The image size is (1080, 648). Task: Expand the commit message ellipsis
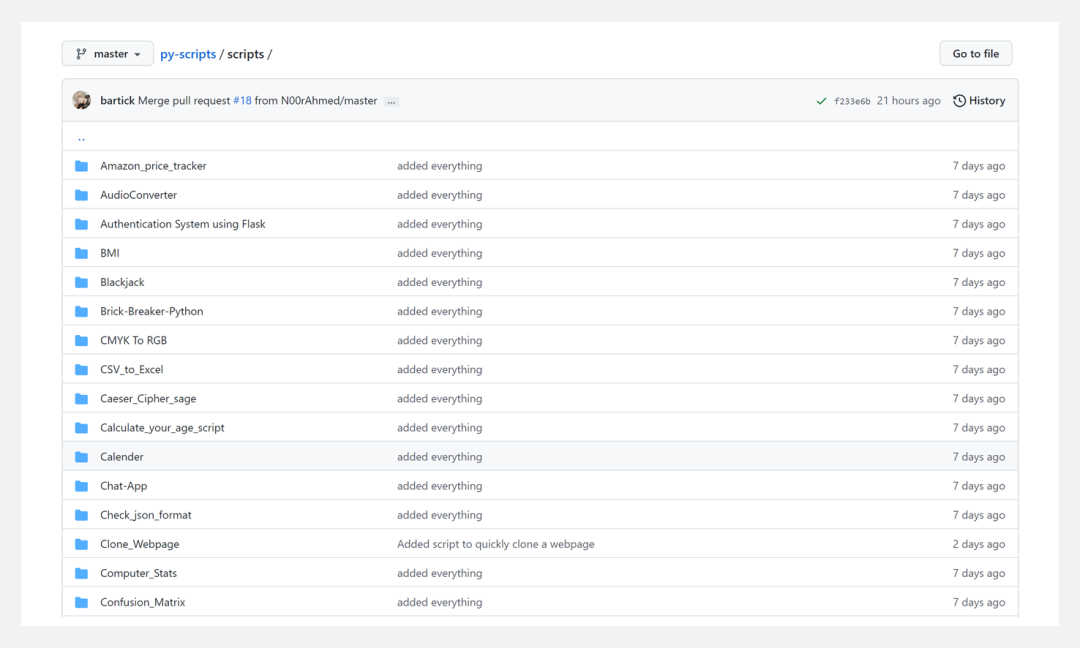pyautogui.click(x=391, y=102)
